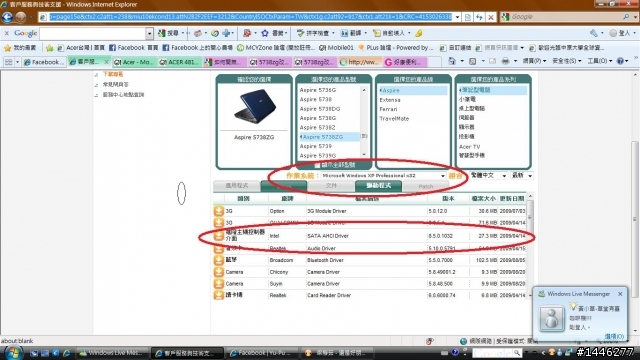Download the Realtek Card Reader Driver
This screenshot has width=640, height=360.
tap(218, 295)
